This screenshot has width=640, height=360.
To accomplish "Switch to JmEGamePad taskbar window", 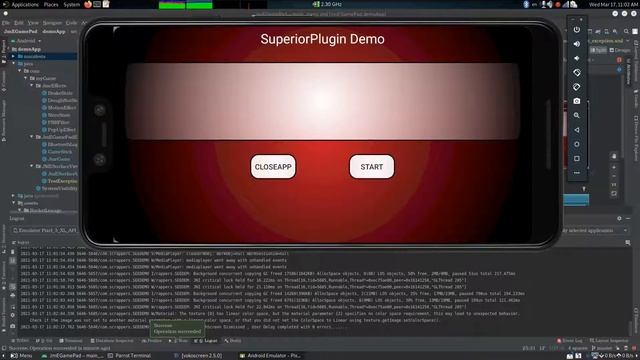I will pyautogui.click(x=73, y=356).
